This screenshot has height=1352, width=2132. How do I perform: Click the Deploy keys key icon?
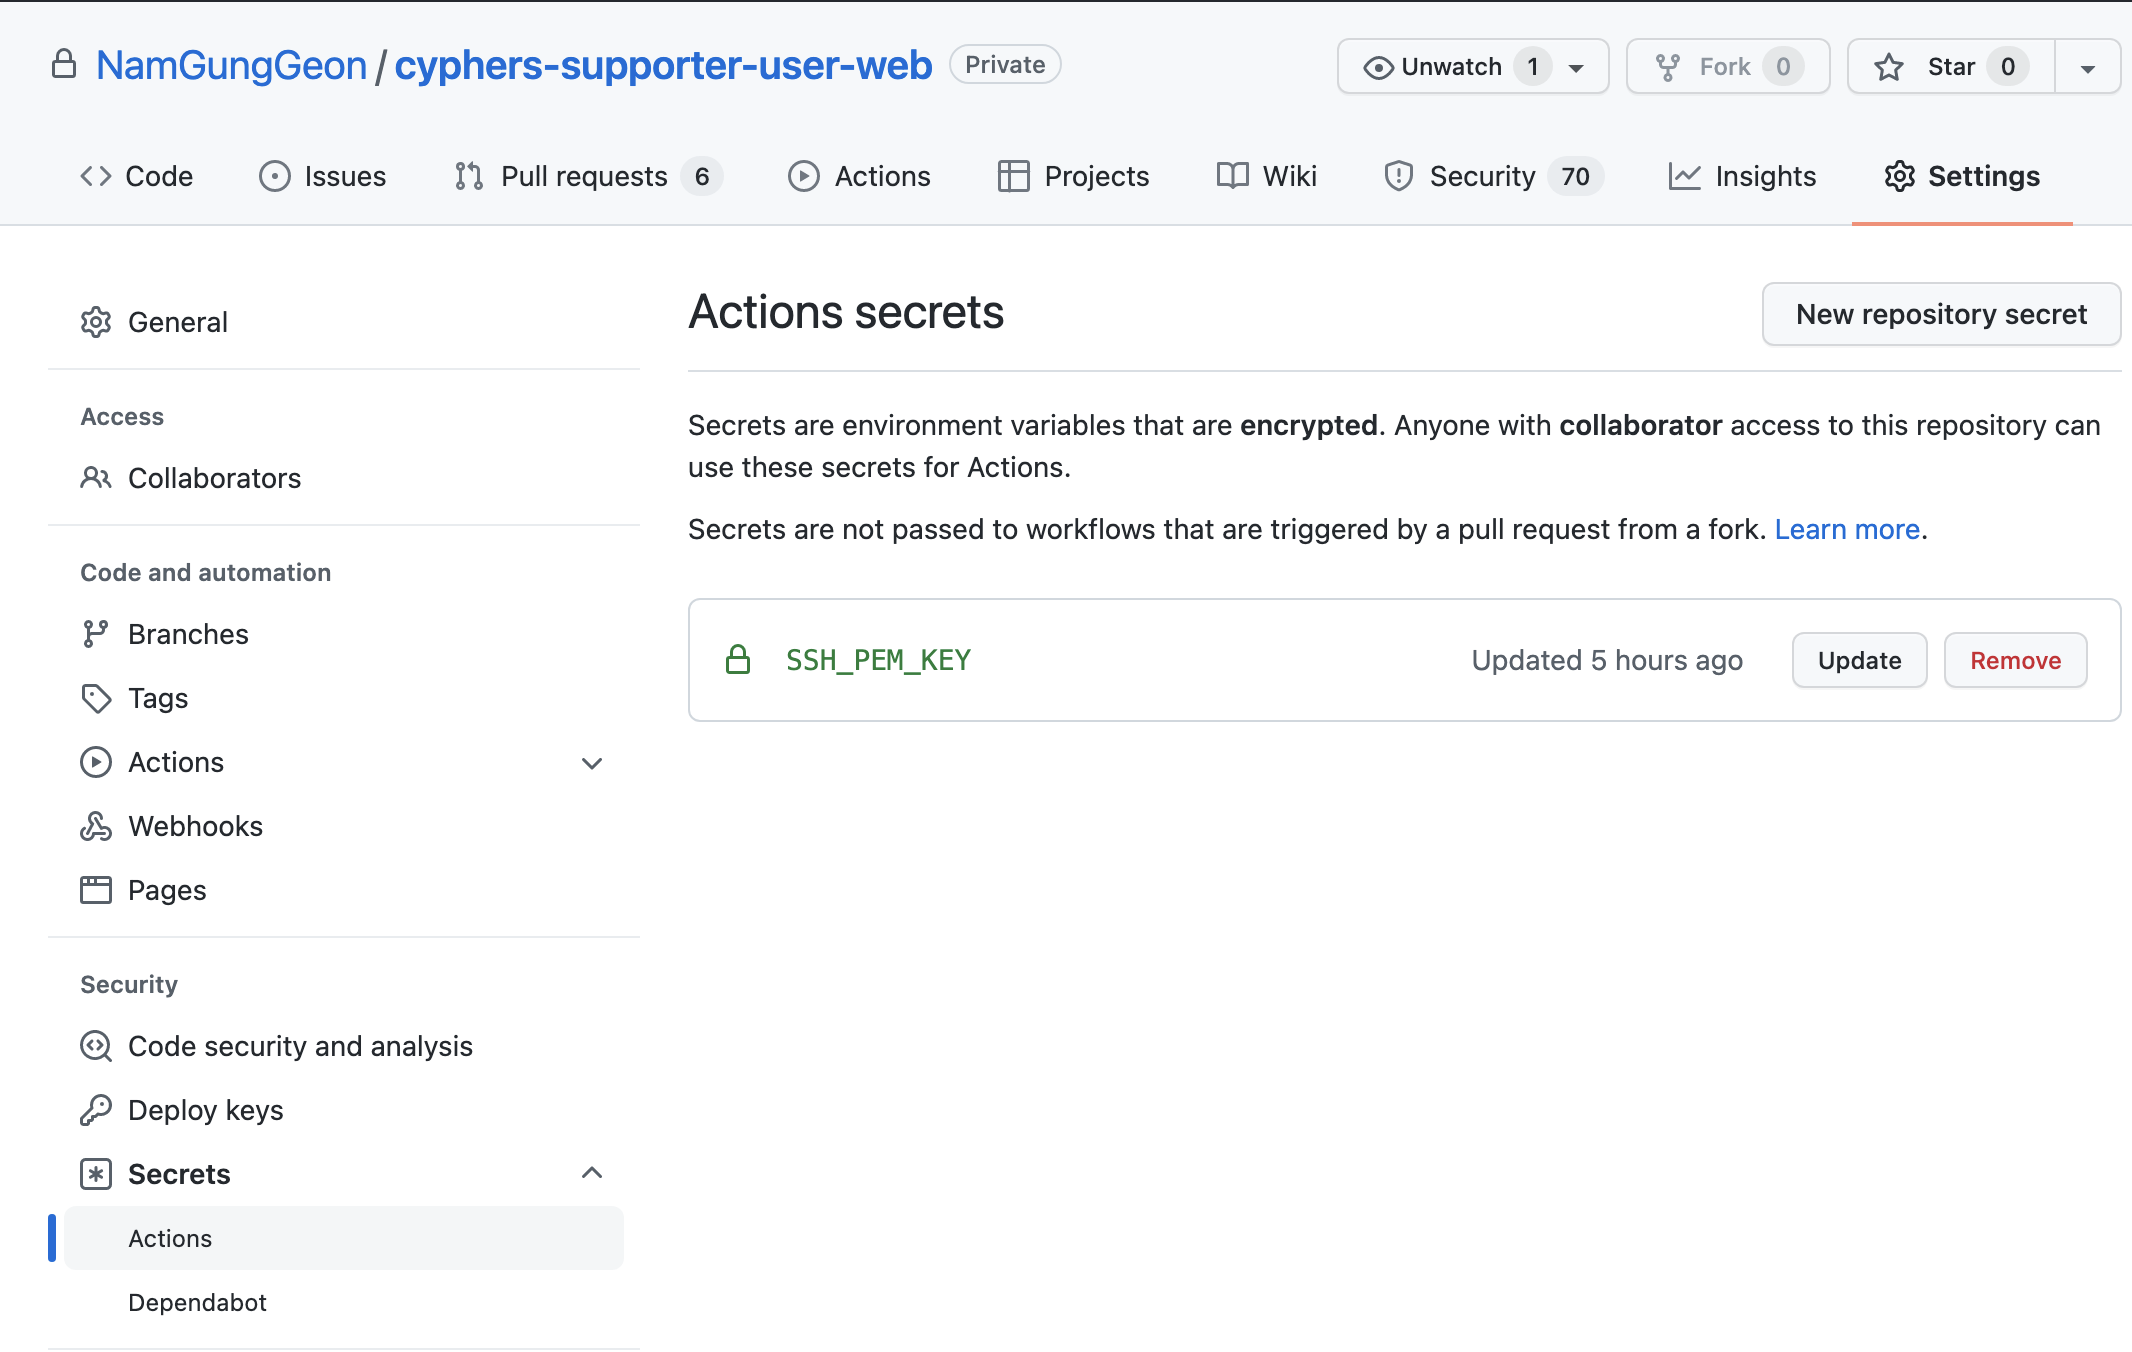pyautogui.click(x=96, y=1110)
